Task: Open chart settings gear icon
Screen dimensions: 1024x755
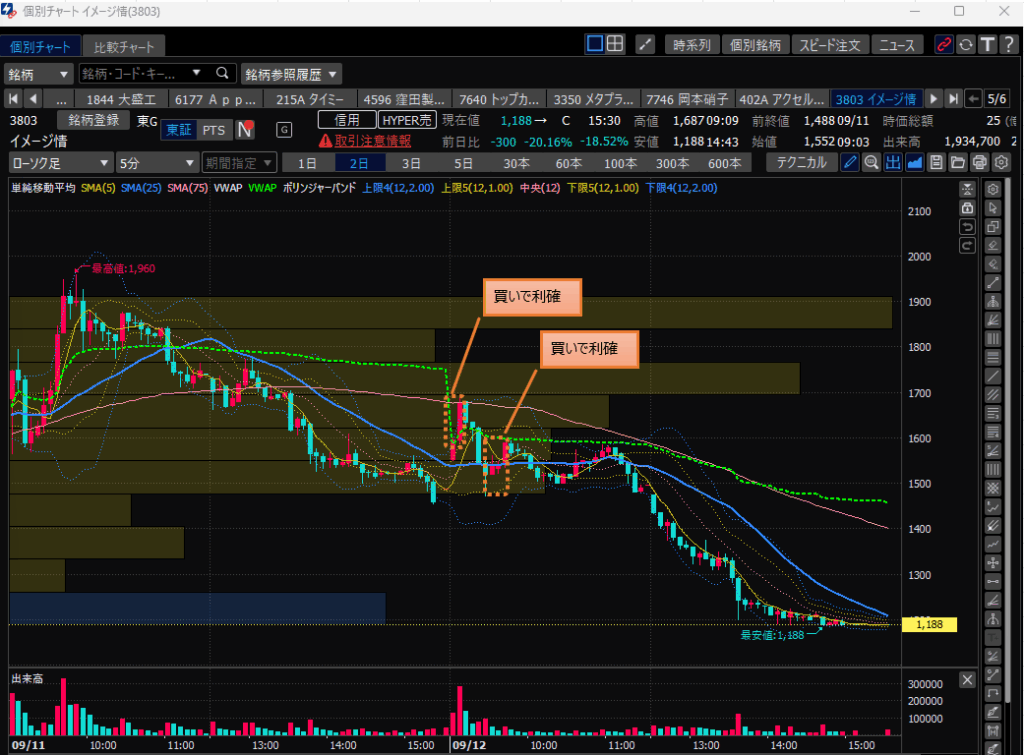Action: point(1001,163)
